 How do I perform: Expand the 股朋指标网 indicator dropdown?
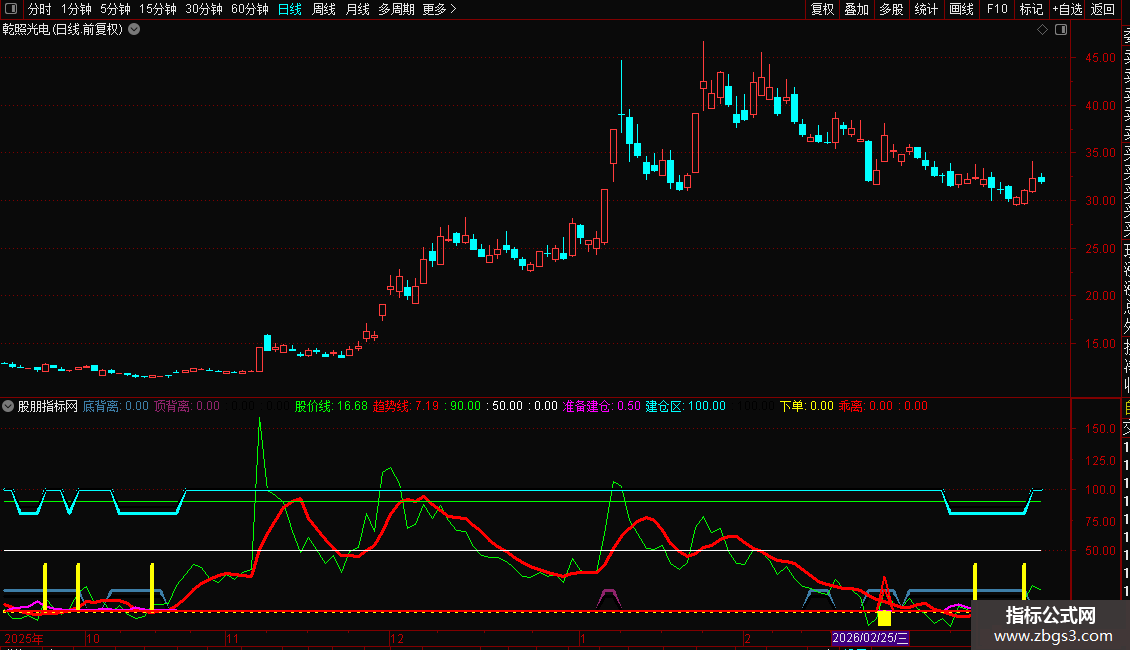coord(9,407)
